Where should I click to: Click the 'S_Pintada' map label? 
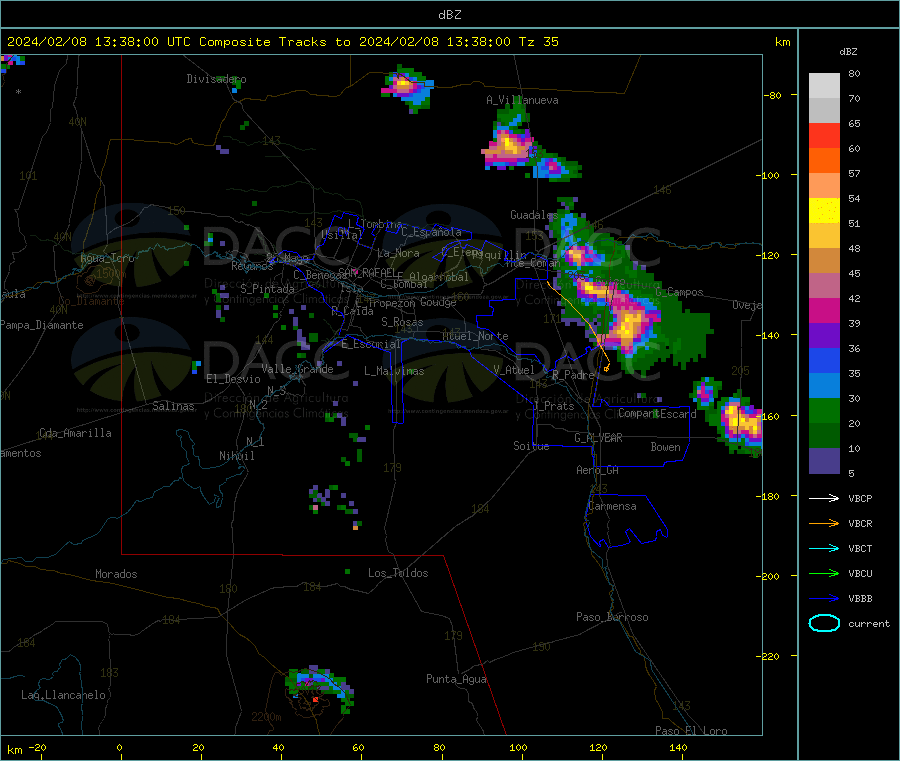tap(267, 289)
